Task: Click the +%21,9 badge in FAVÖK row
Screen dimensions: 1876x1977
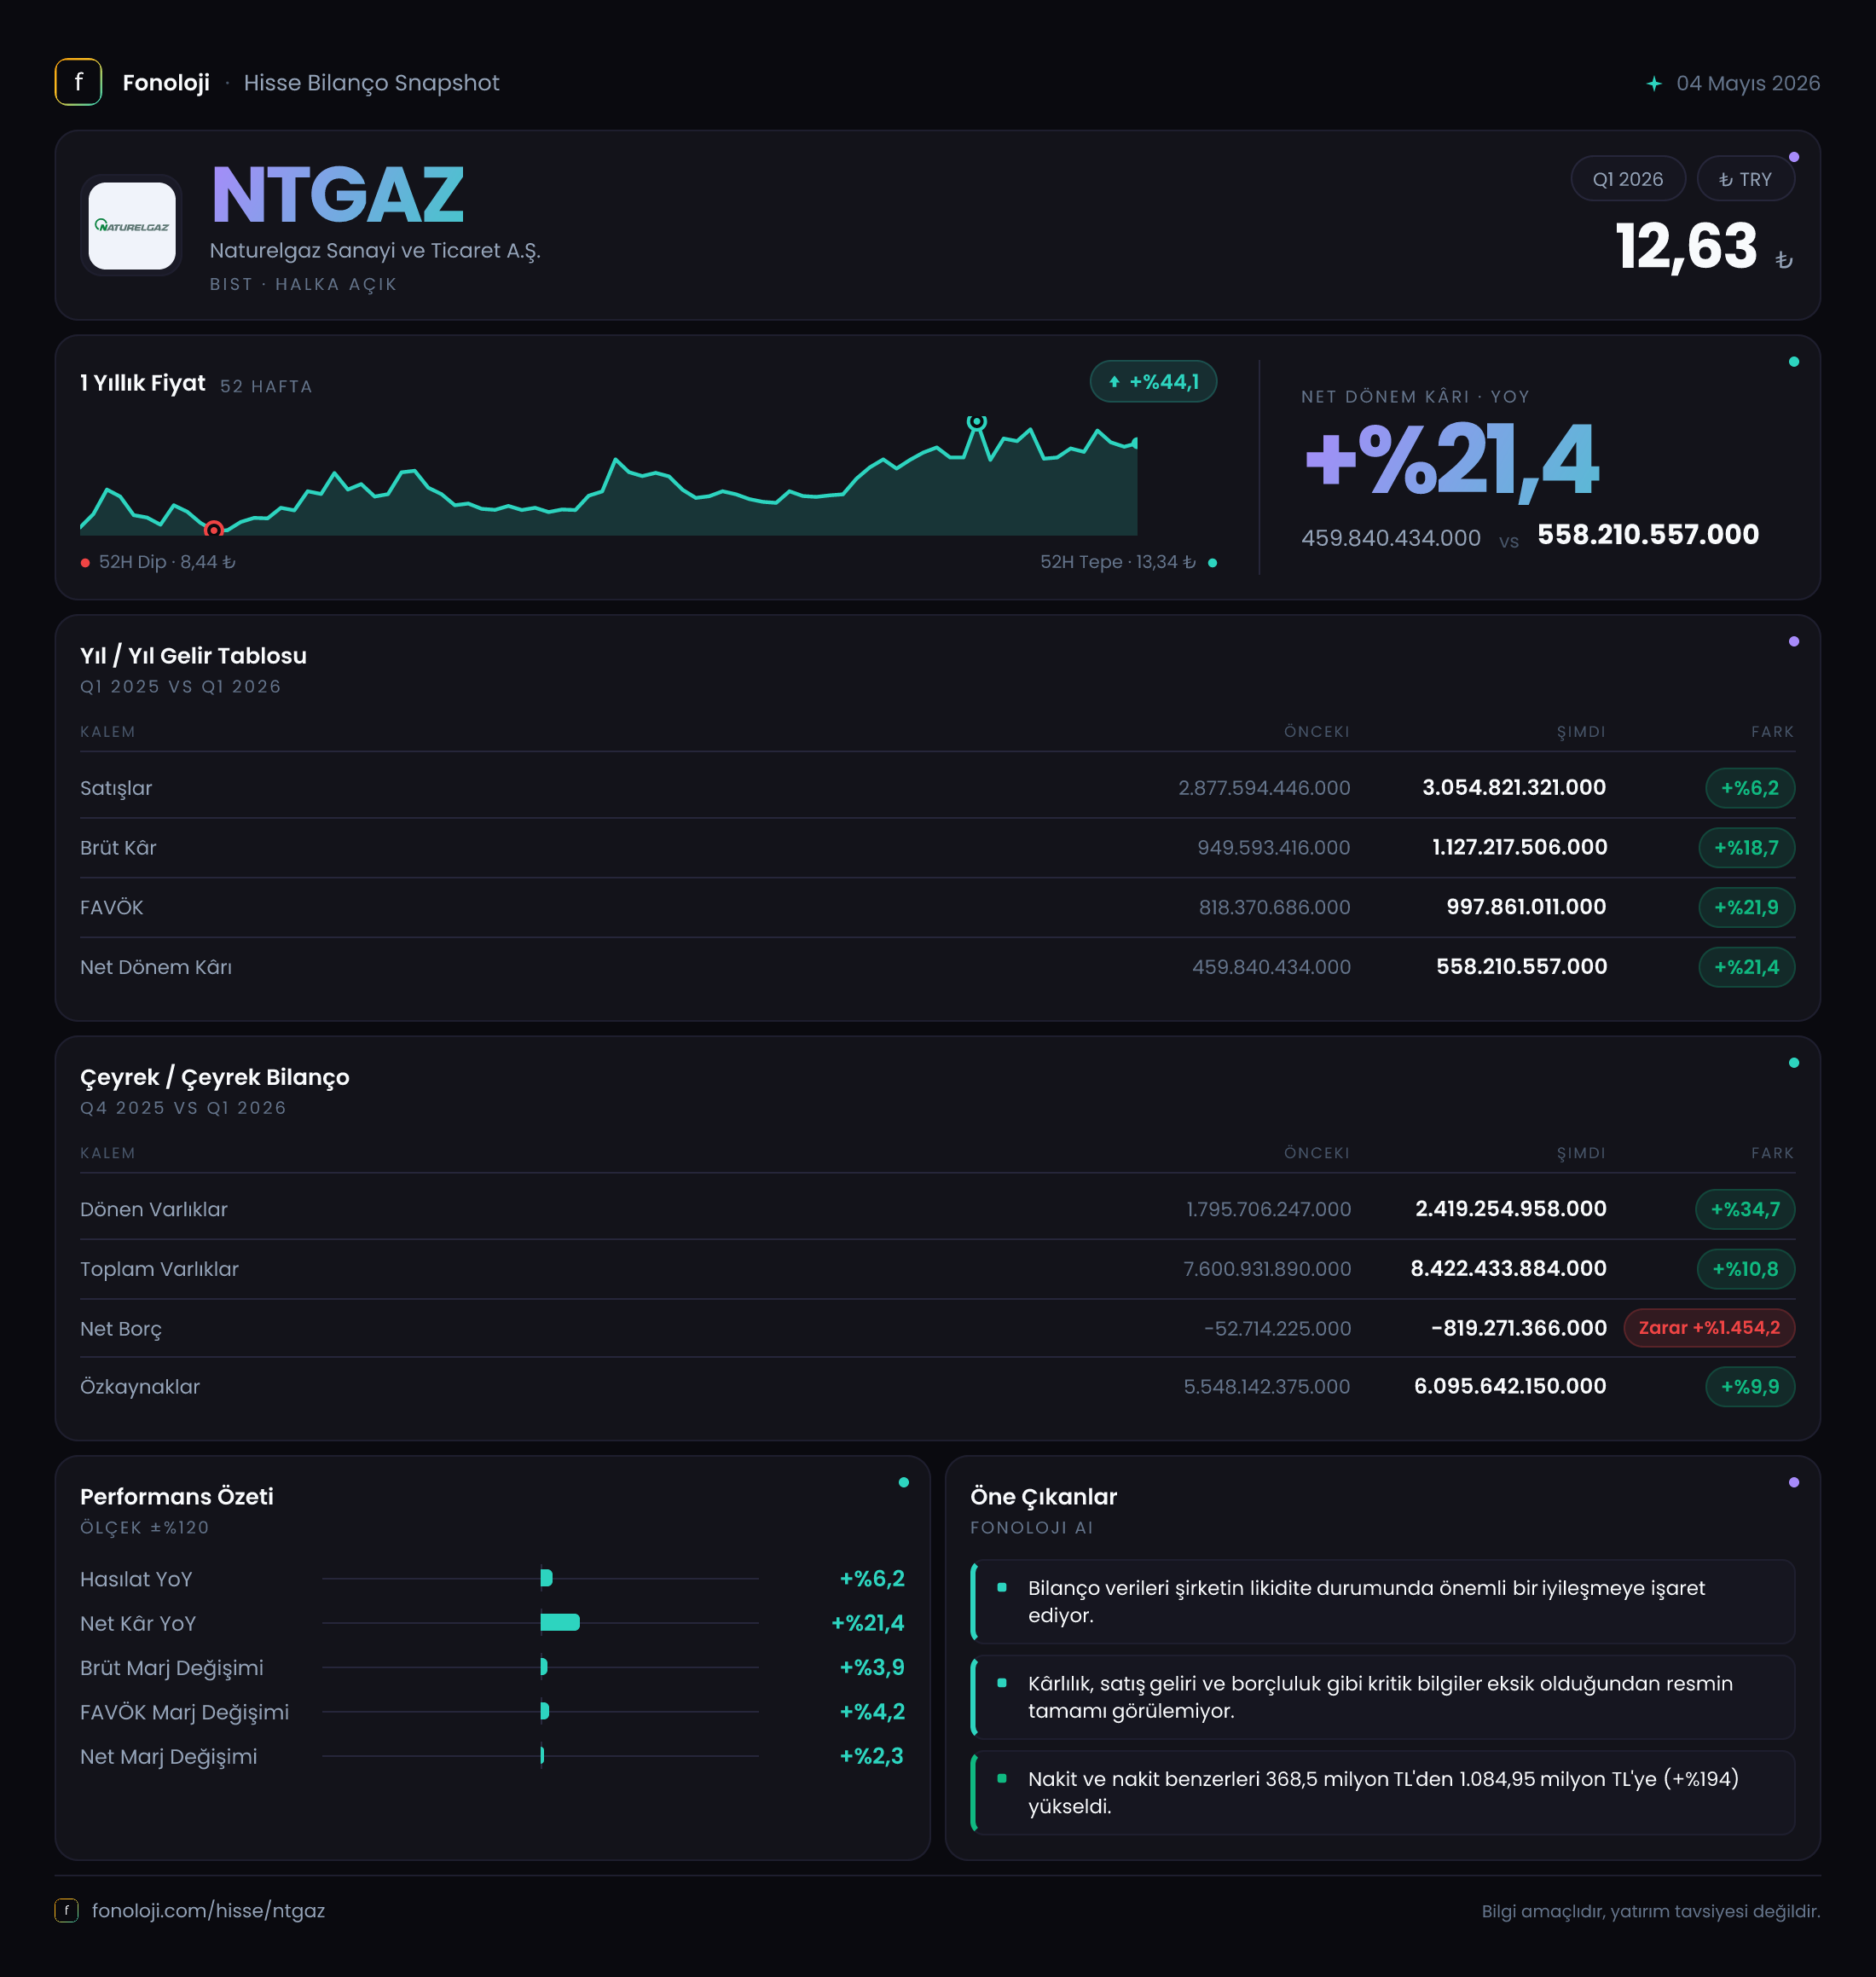Action: (x=1746, y=907)
